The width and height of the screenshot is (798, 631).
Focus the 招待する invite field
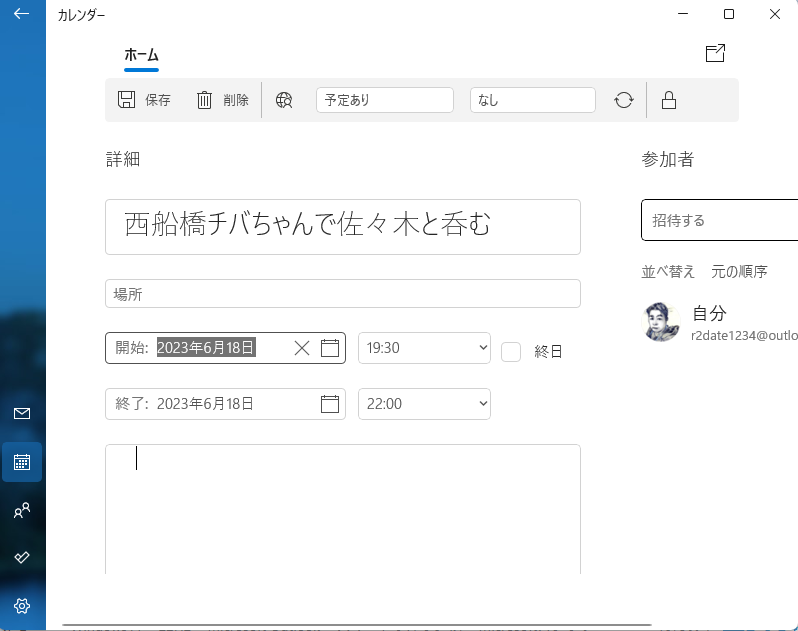pos(720,220)
